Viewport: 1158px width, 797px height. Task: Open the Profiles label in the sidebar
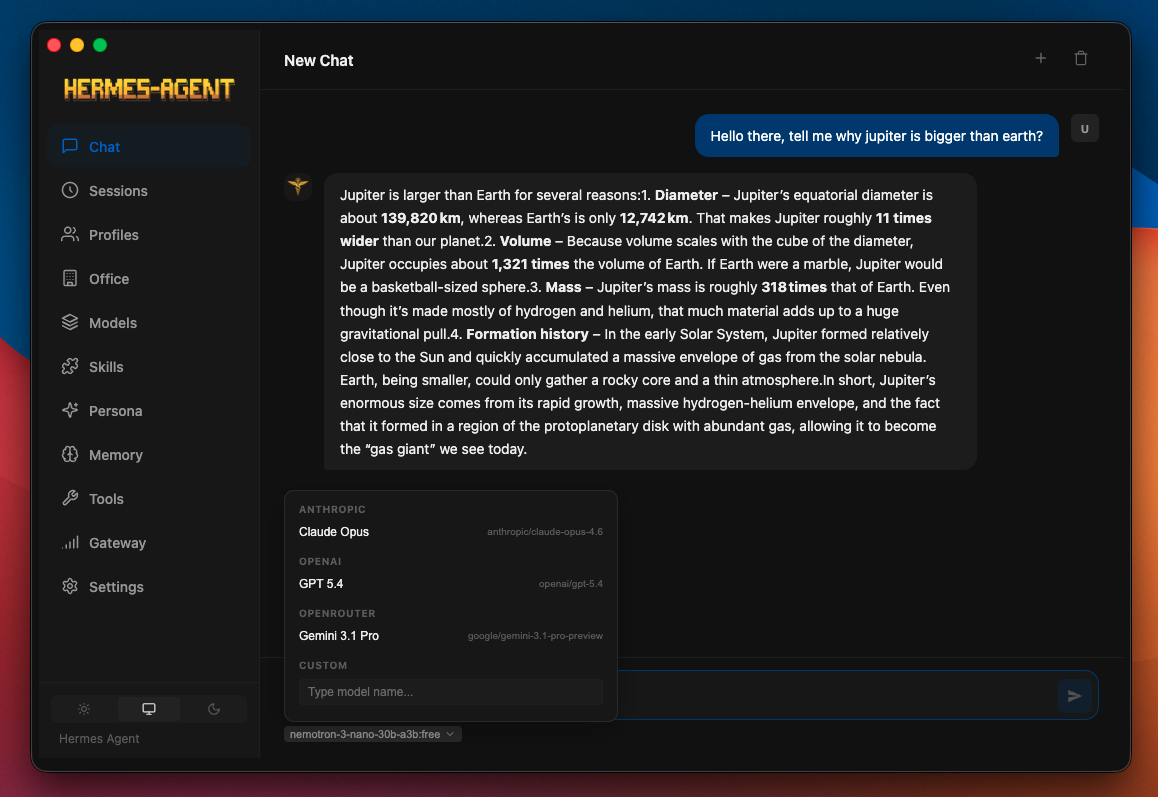(114, 235)
